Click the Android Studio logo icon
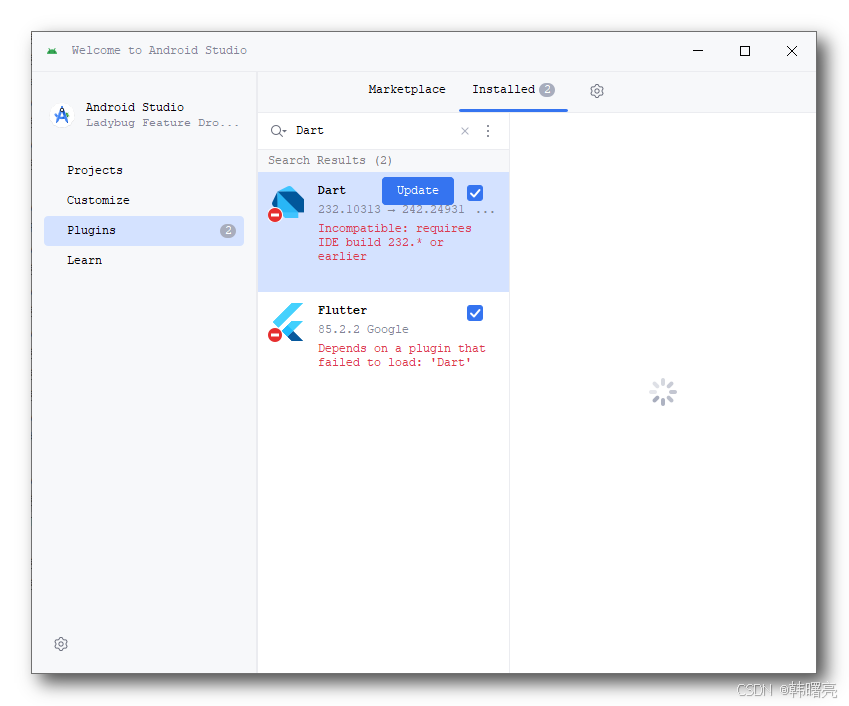This screenshot has width=849, height=706. pos(62,115)
